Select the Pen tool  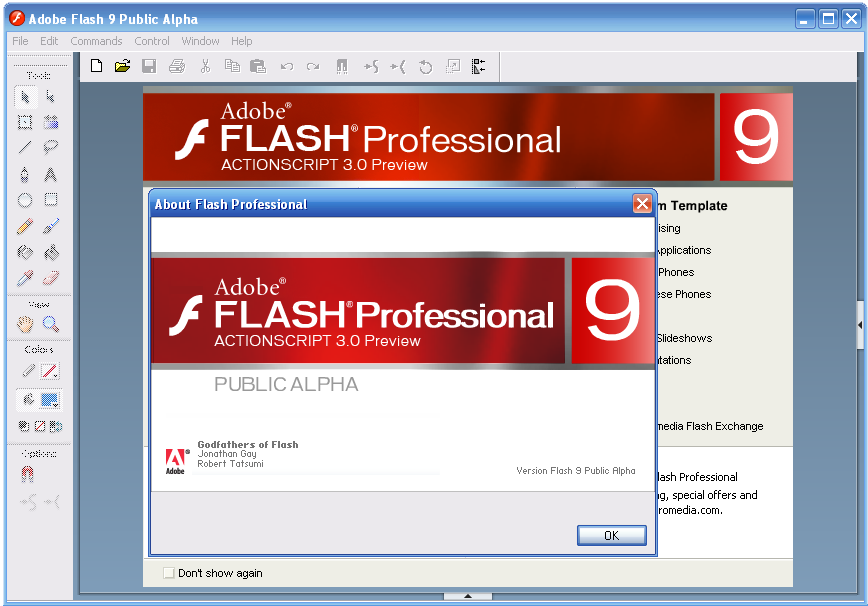tap(25, 175)
